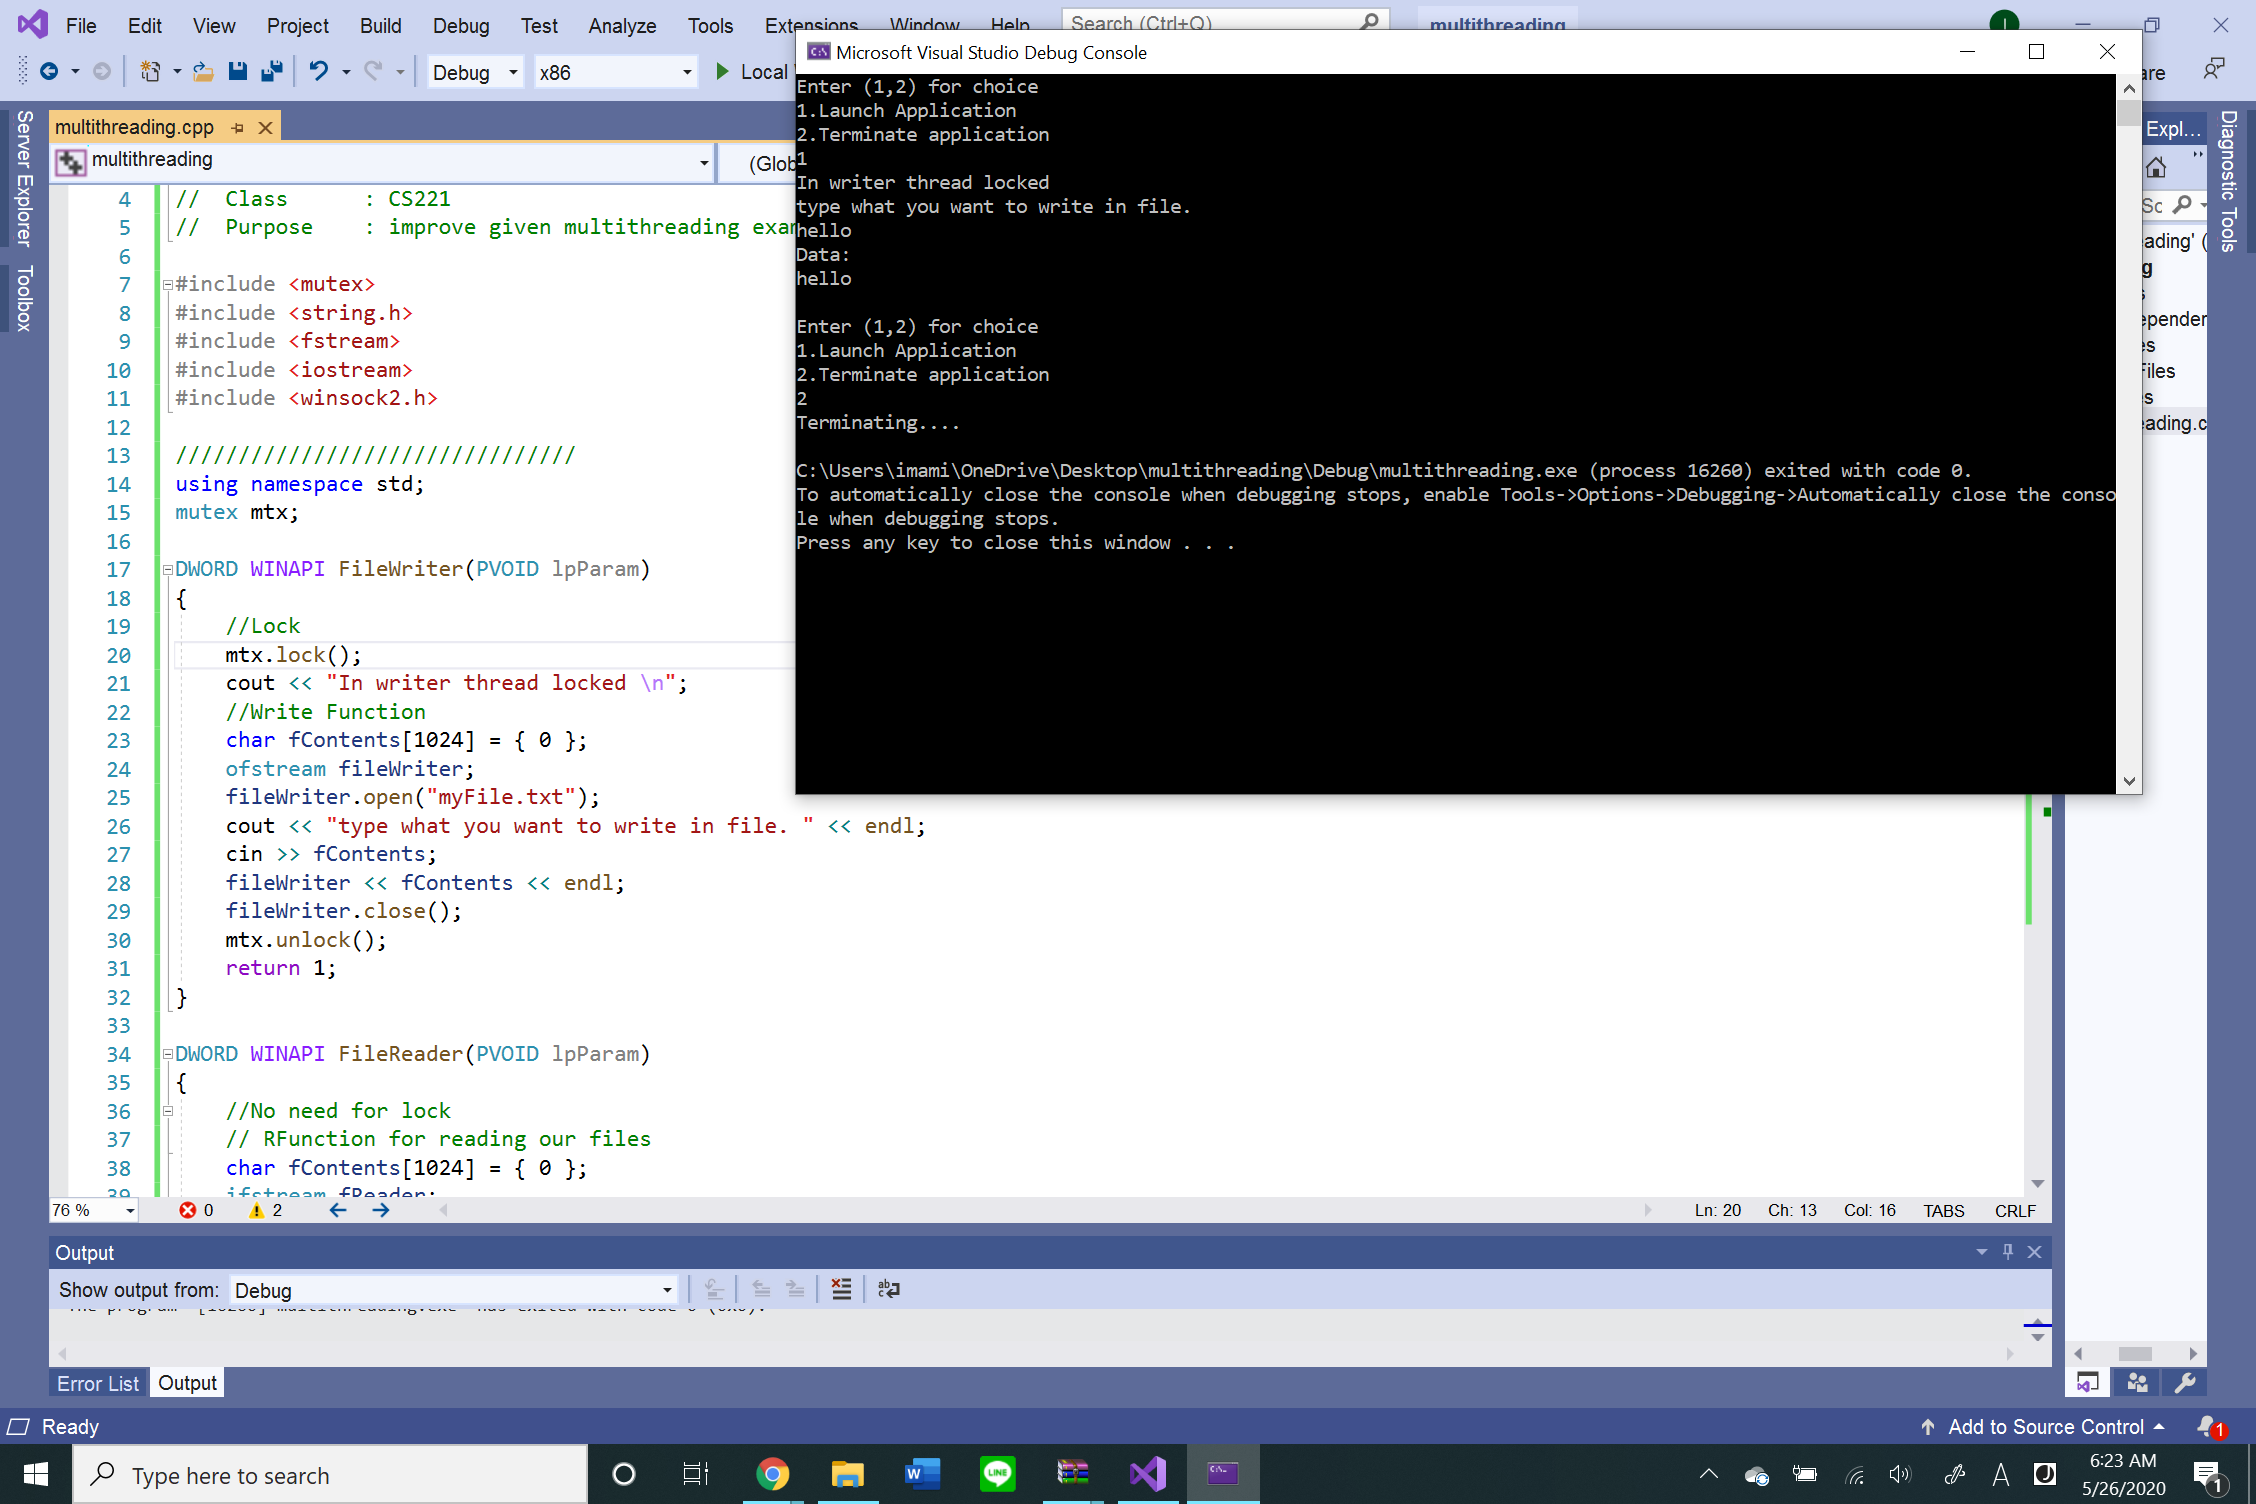Click the New Project toolbar icon
Image resolution: width=2256 pixels, height=1504 pixels.
(150, 72)
